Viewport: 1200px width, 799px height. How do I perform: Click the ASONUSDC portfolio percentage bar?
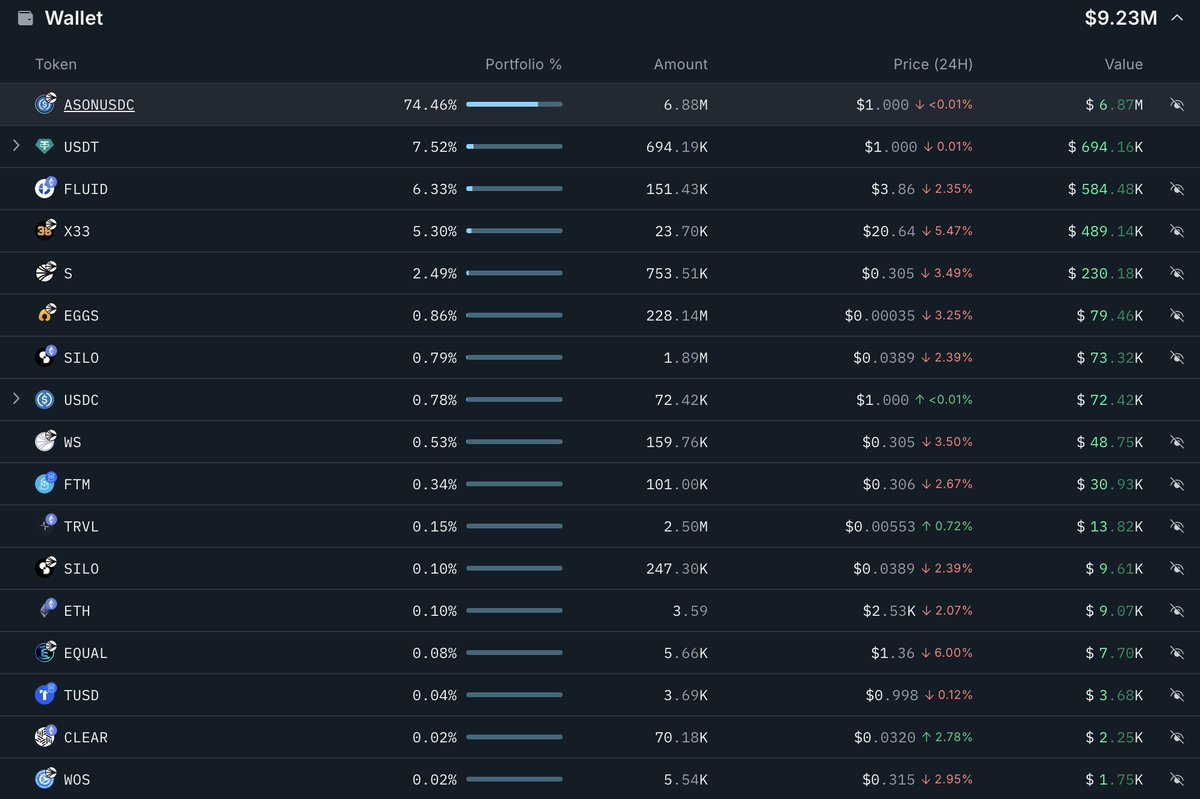[514, 104]
